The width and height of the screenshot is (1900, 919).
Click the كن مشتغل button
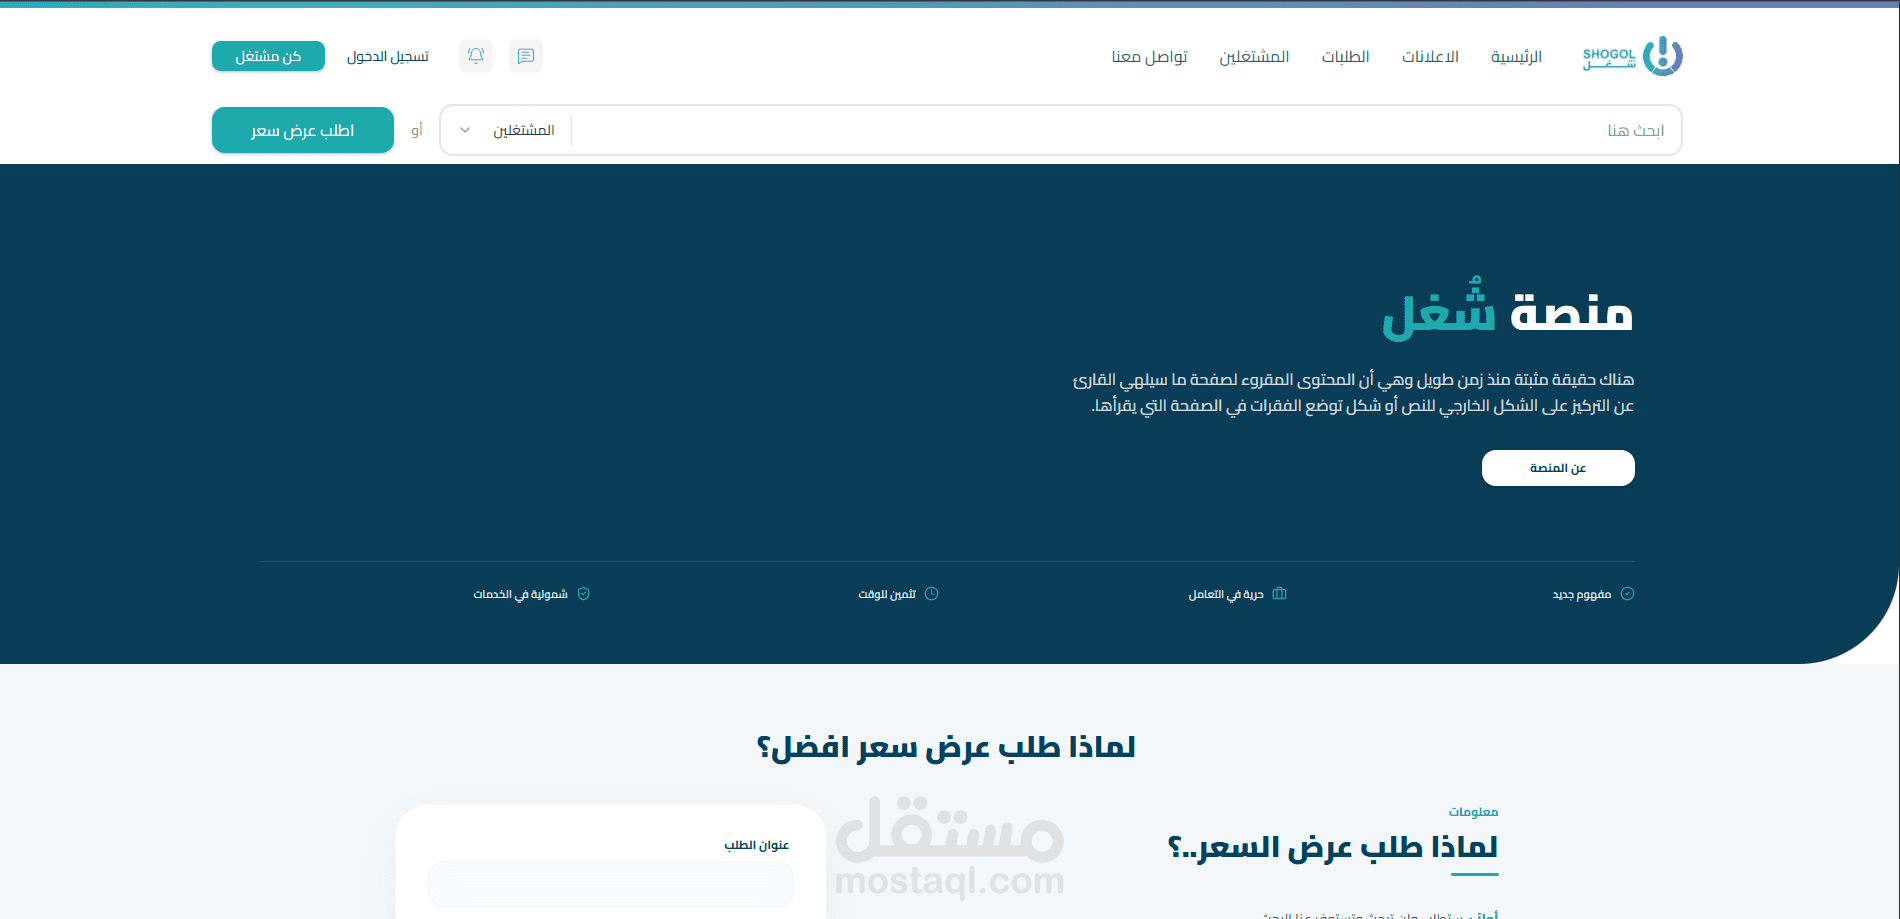click(x=268, y=56)
